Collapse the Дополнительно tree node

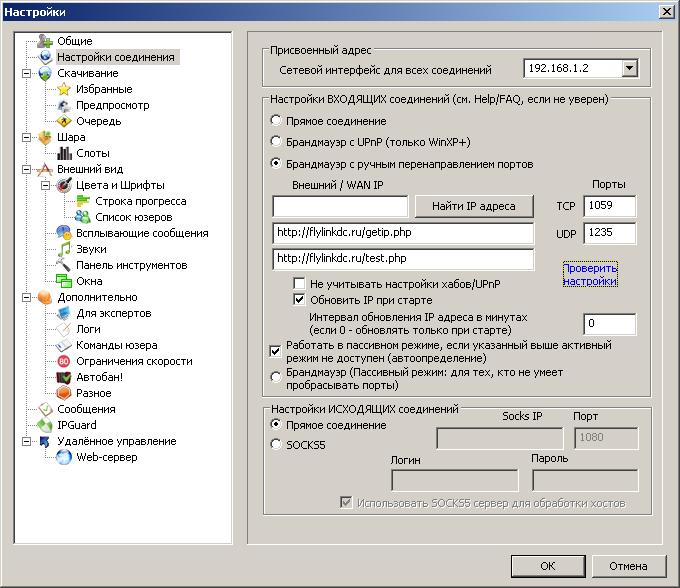click(x=26, y=297)
